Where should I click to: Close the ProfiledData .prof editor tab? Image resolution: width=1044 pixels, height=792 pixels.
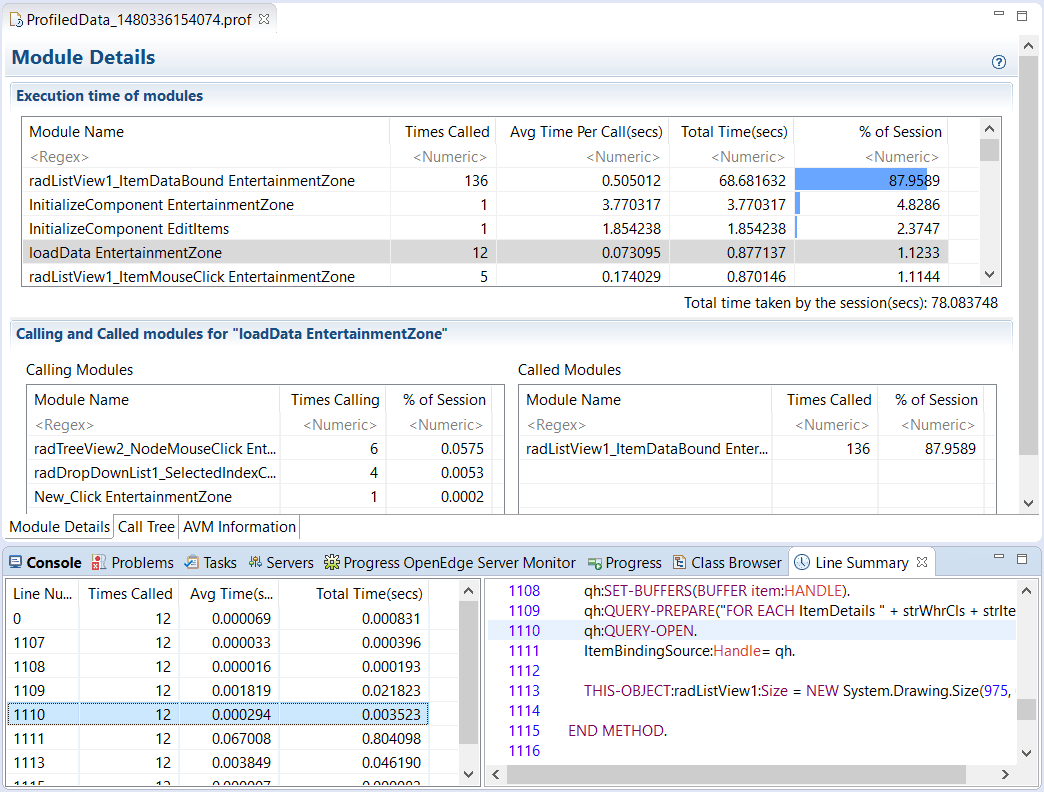pos(264,19)
